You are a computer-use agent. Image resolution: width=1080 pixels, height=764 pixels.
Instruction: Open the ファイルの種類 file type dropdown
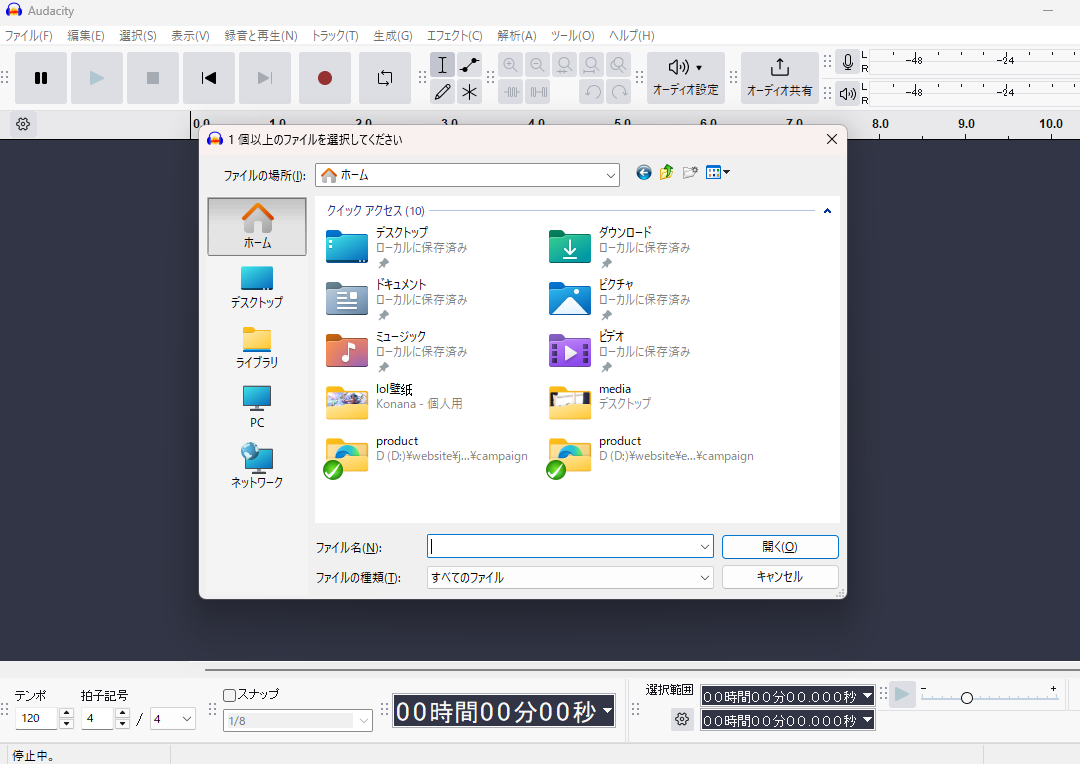click(706, 577)
